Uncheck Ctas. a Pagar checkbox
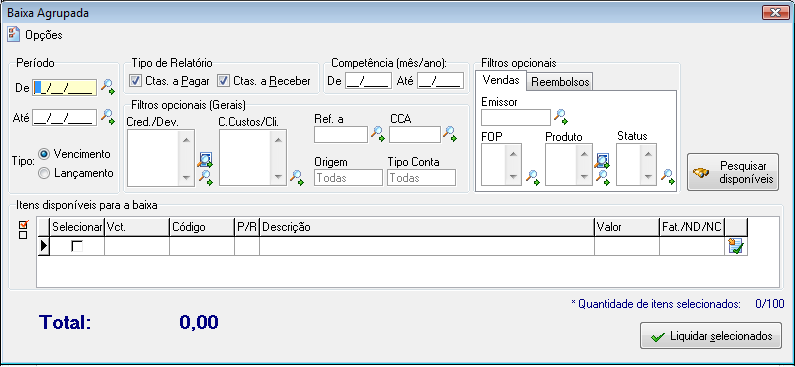 (135, 81)
